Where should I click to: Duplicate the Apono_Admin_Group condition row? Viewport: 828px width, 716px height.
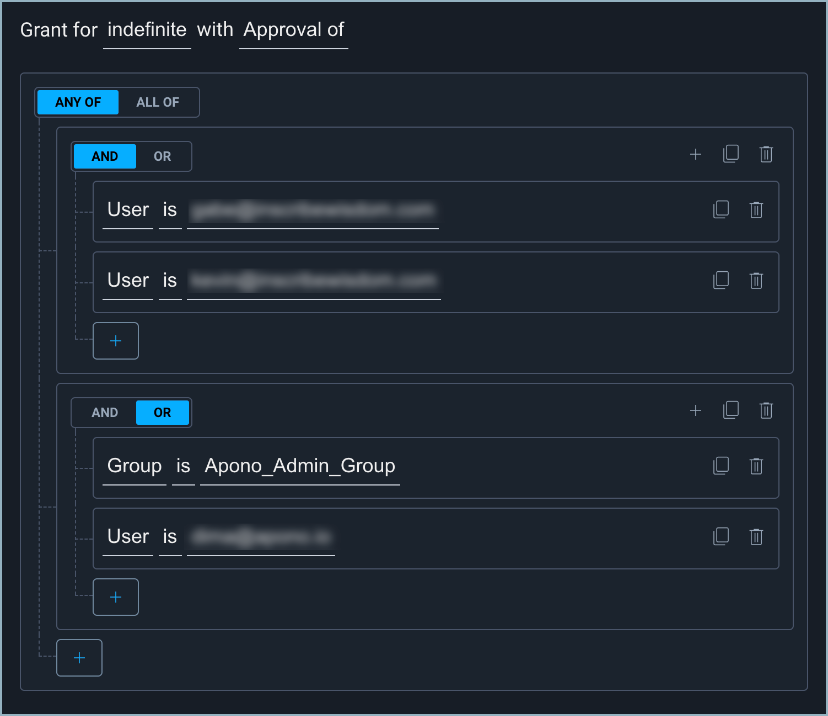tap(721, 466)
